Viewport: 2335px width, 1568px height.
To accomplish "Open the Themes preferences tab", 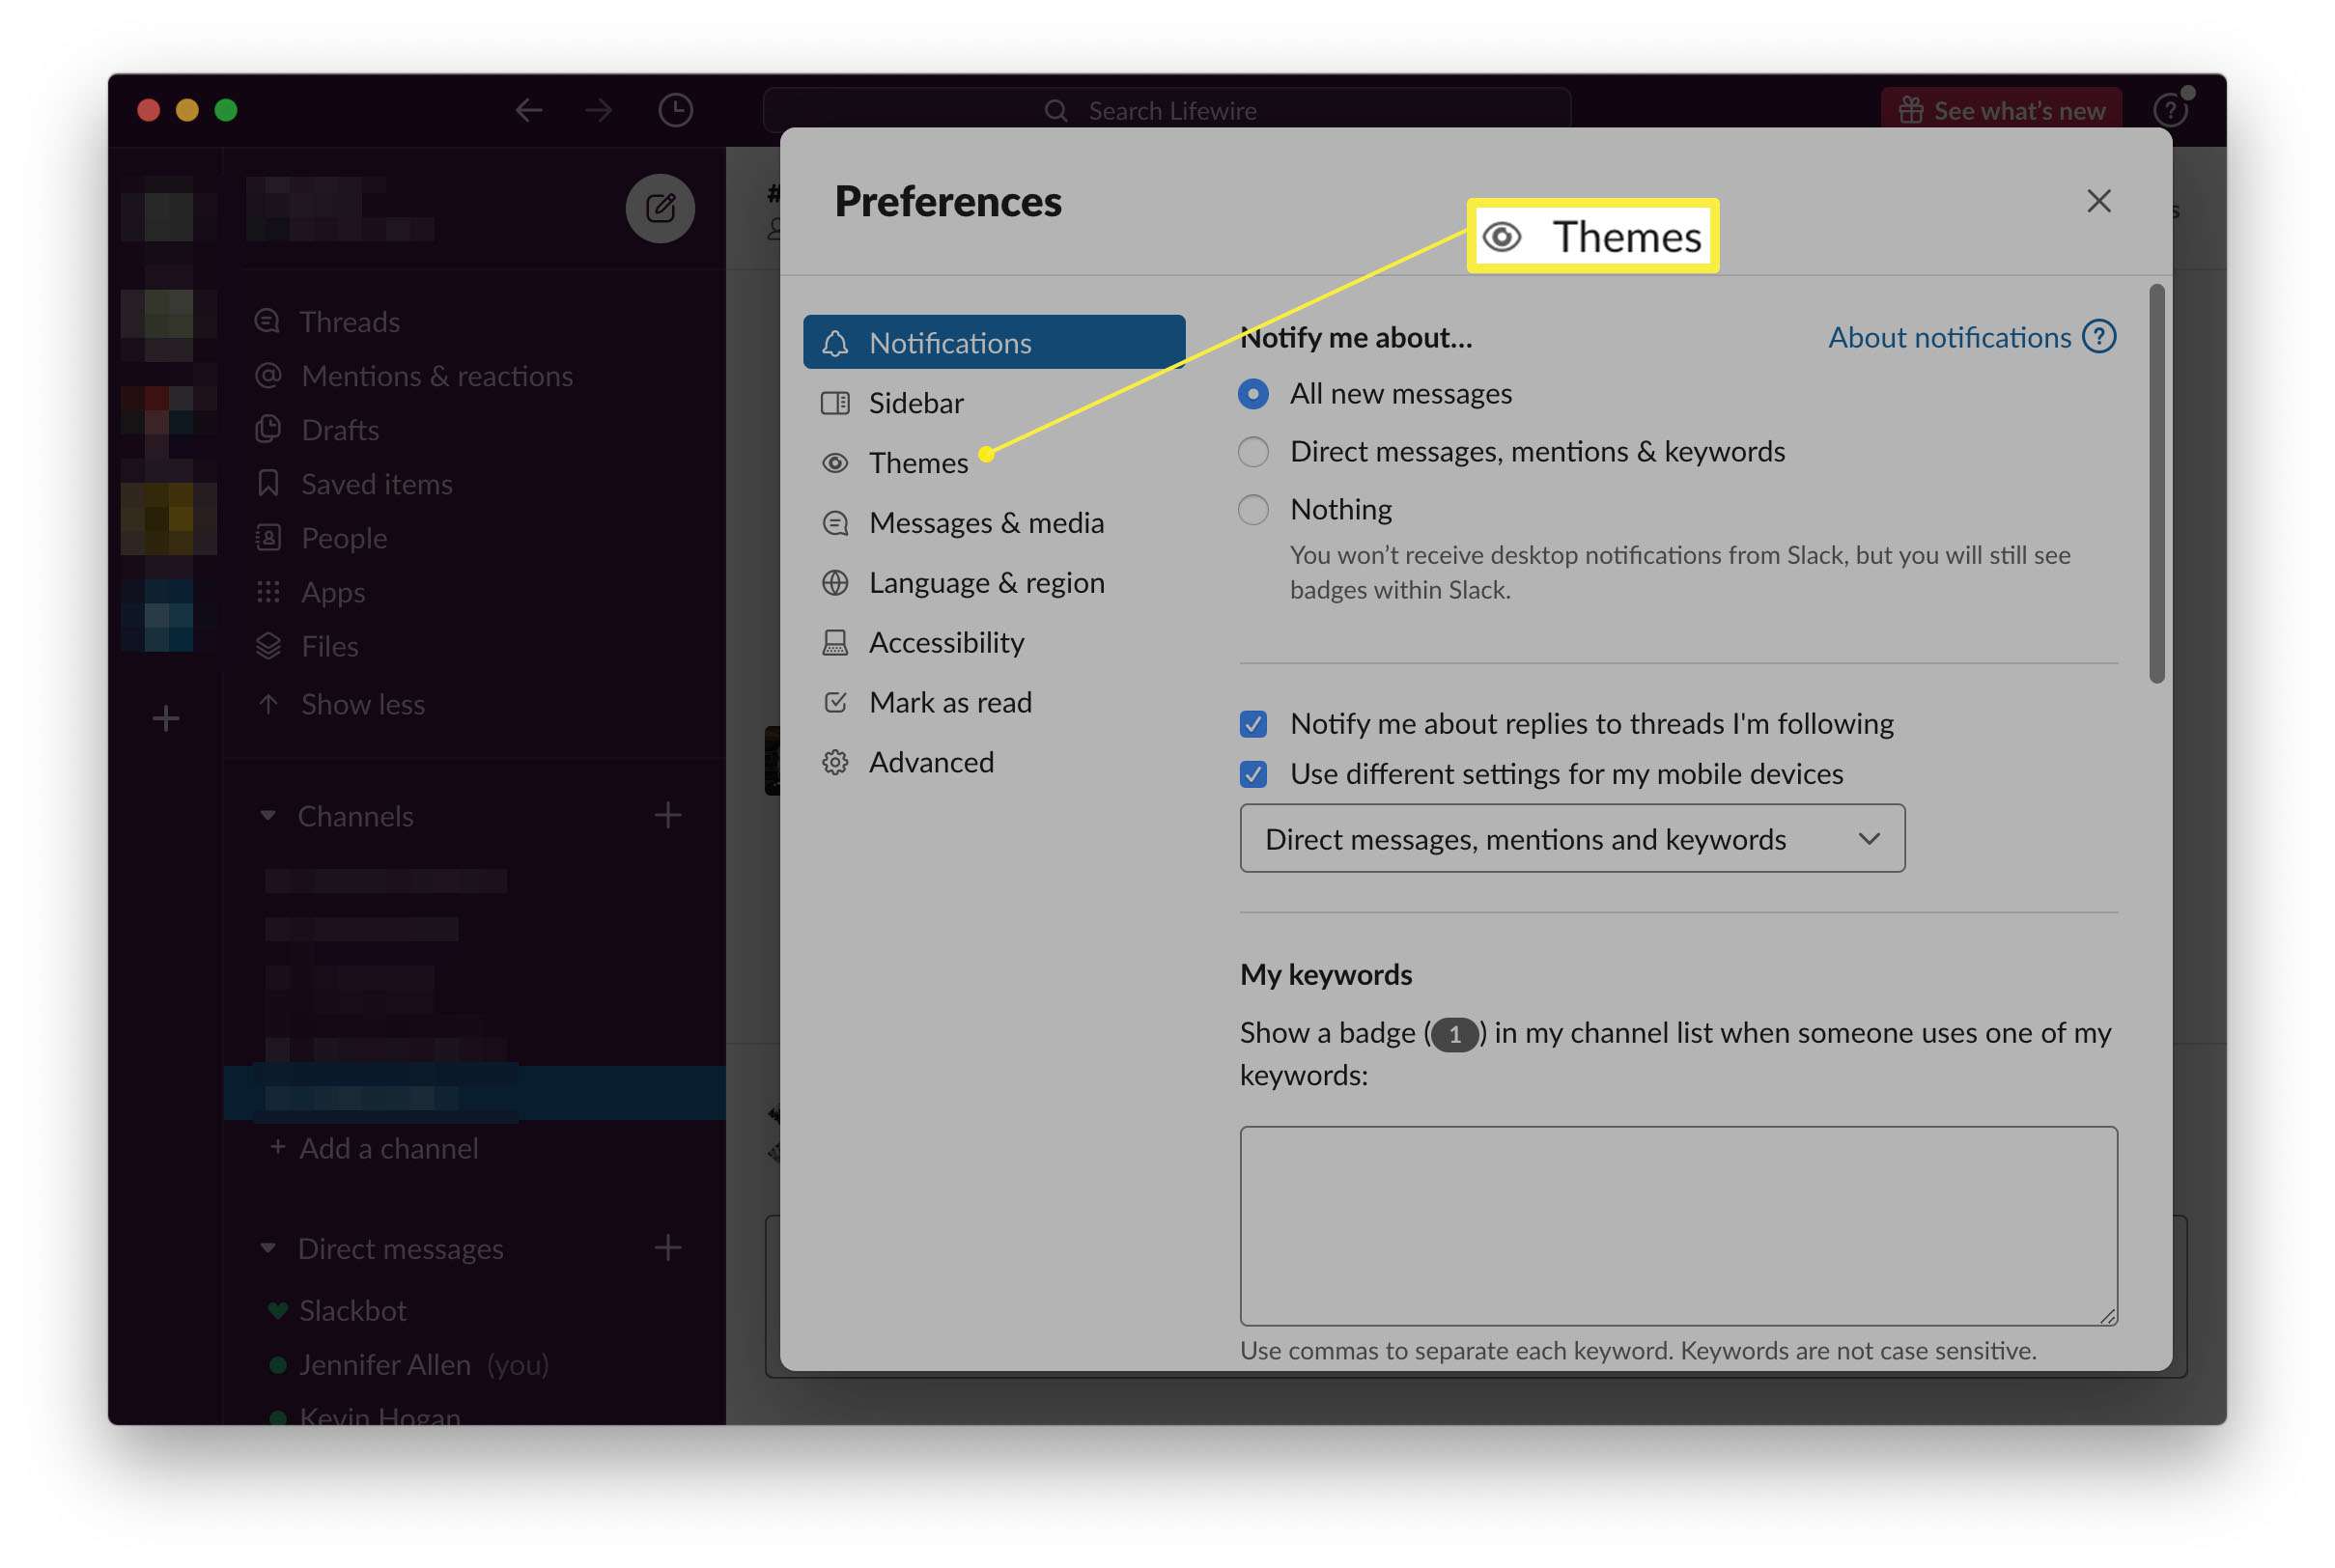I will (919, 462).
